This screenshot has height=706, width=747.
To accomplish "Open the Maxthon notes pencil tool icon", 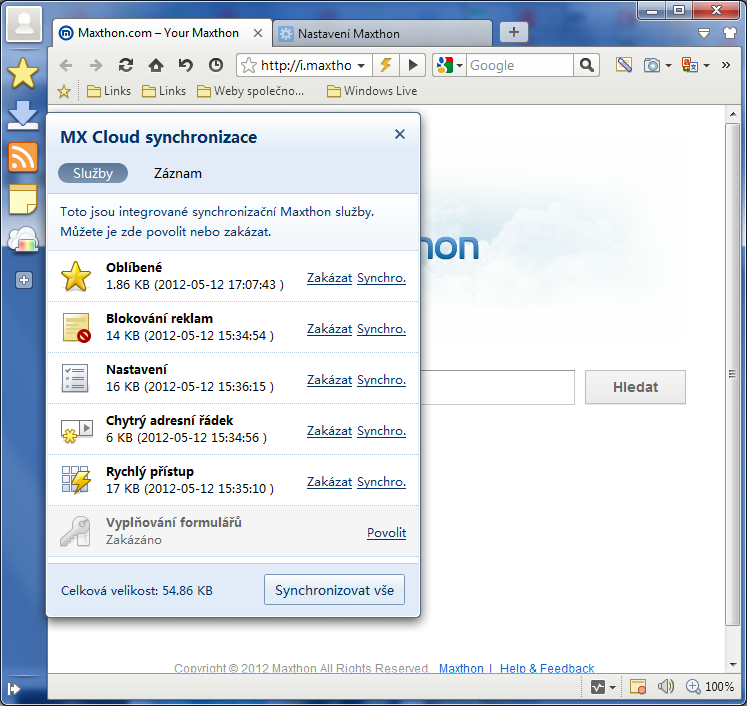I will [x=624, y=65].
